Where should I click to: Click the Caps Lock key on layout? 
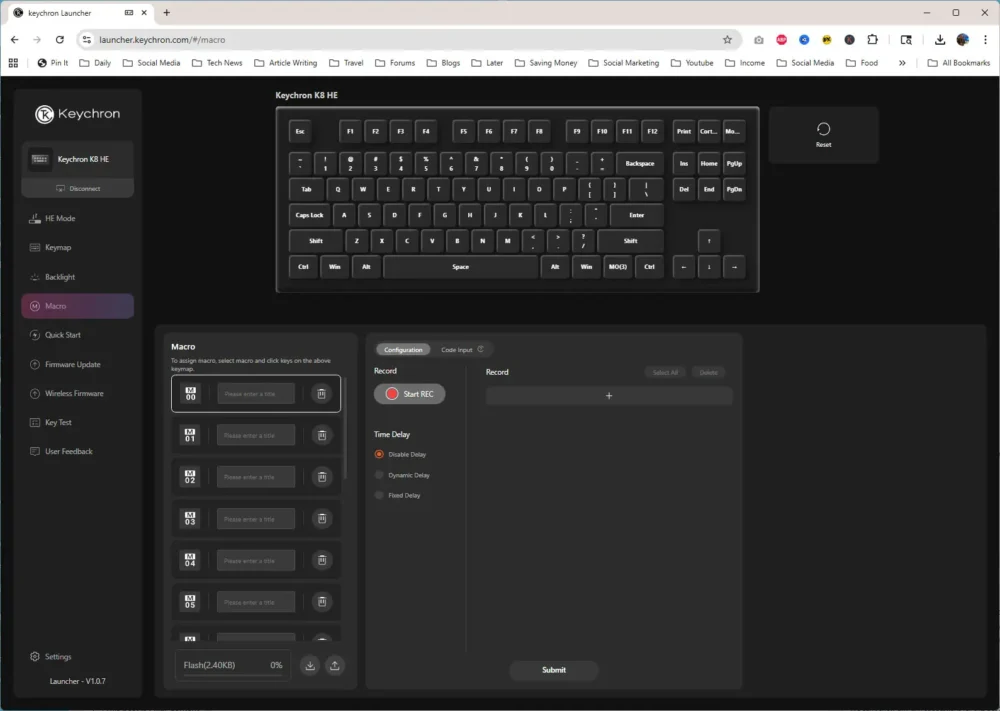tap(309, 216)
